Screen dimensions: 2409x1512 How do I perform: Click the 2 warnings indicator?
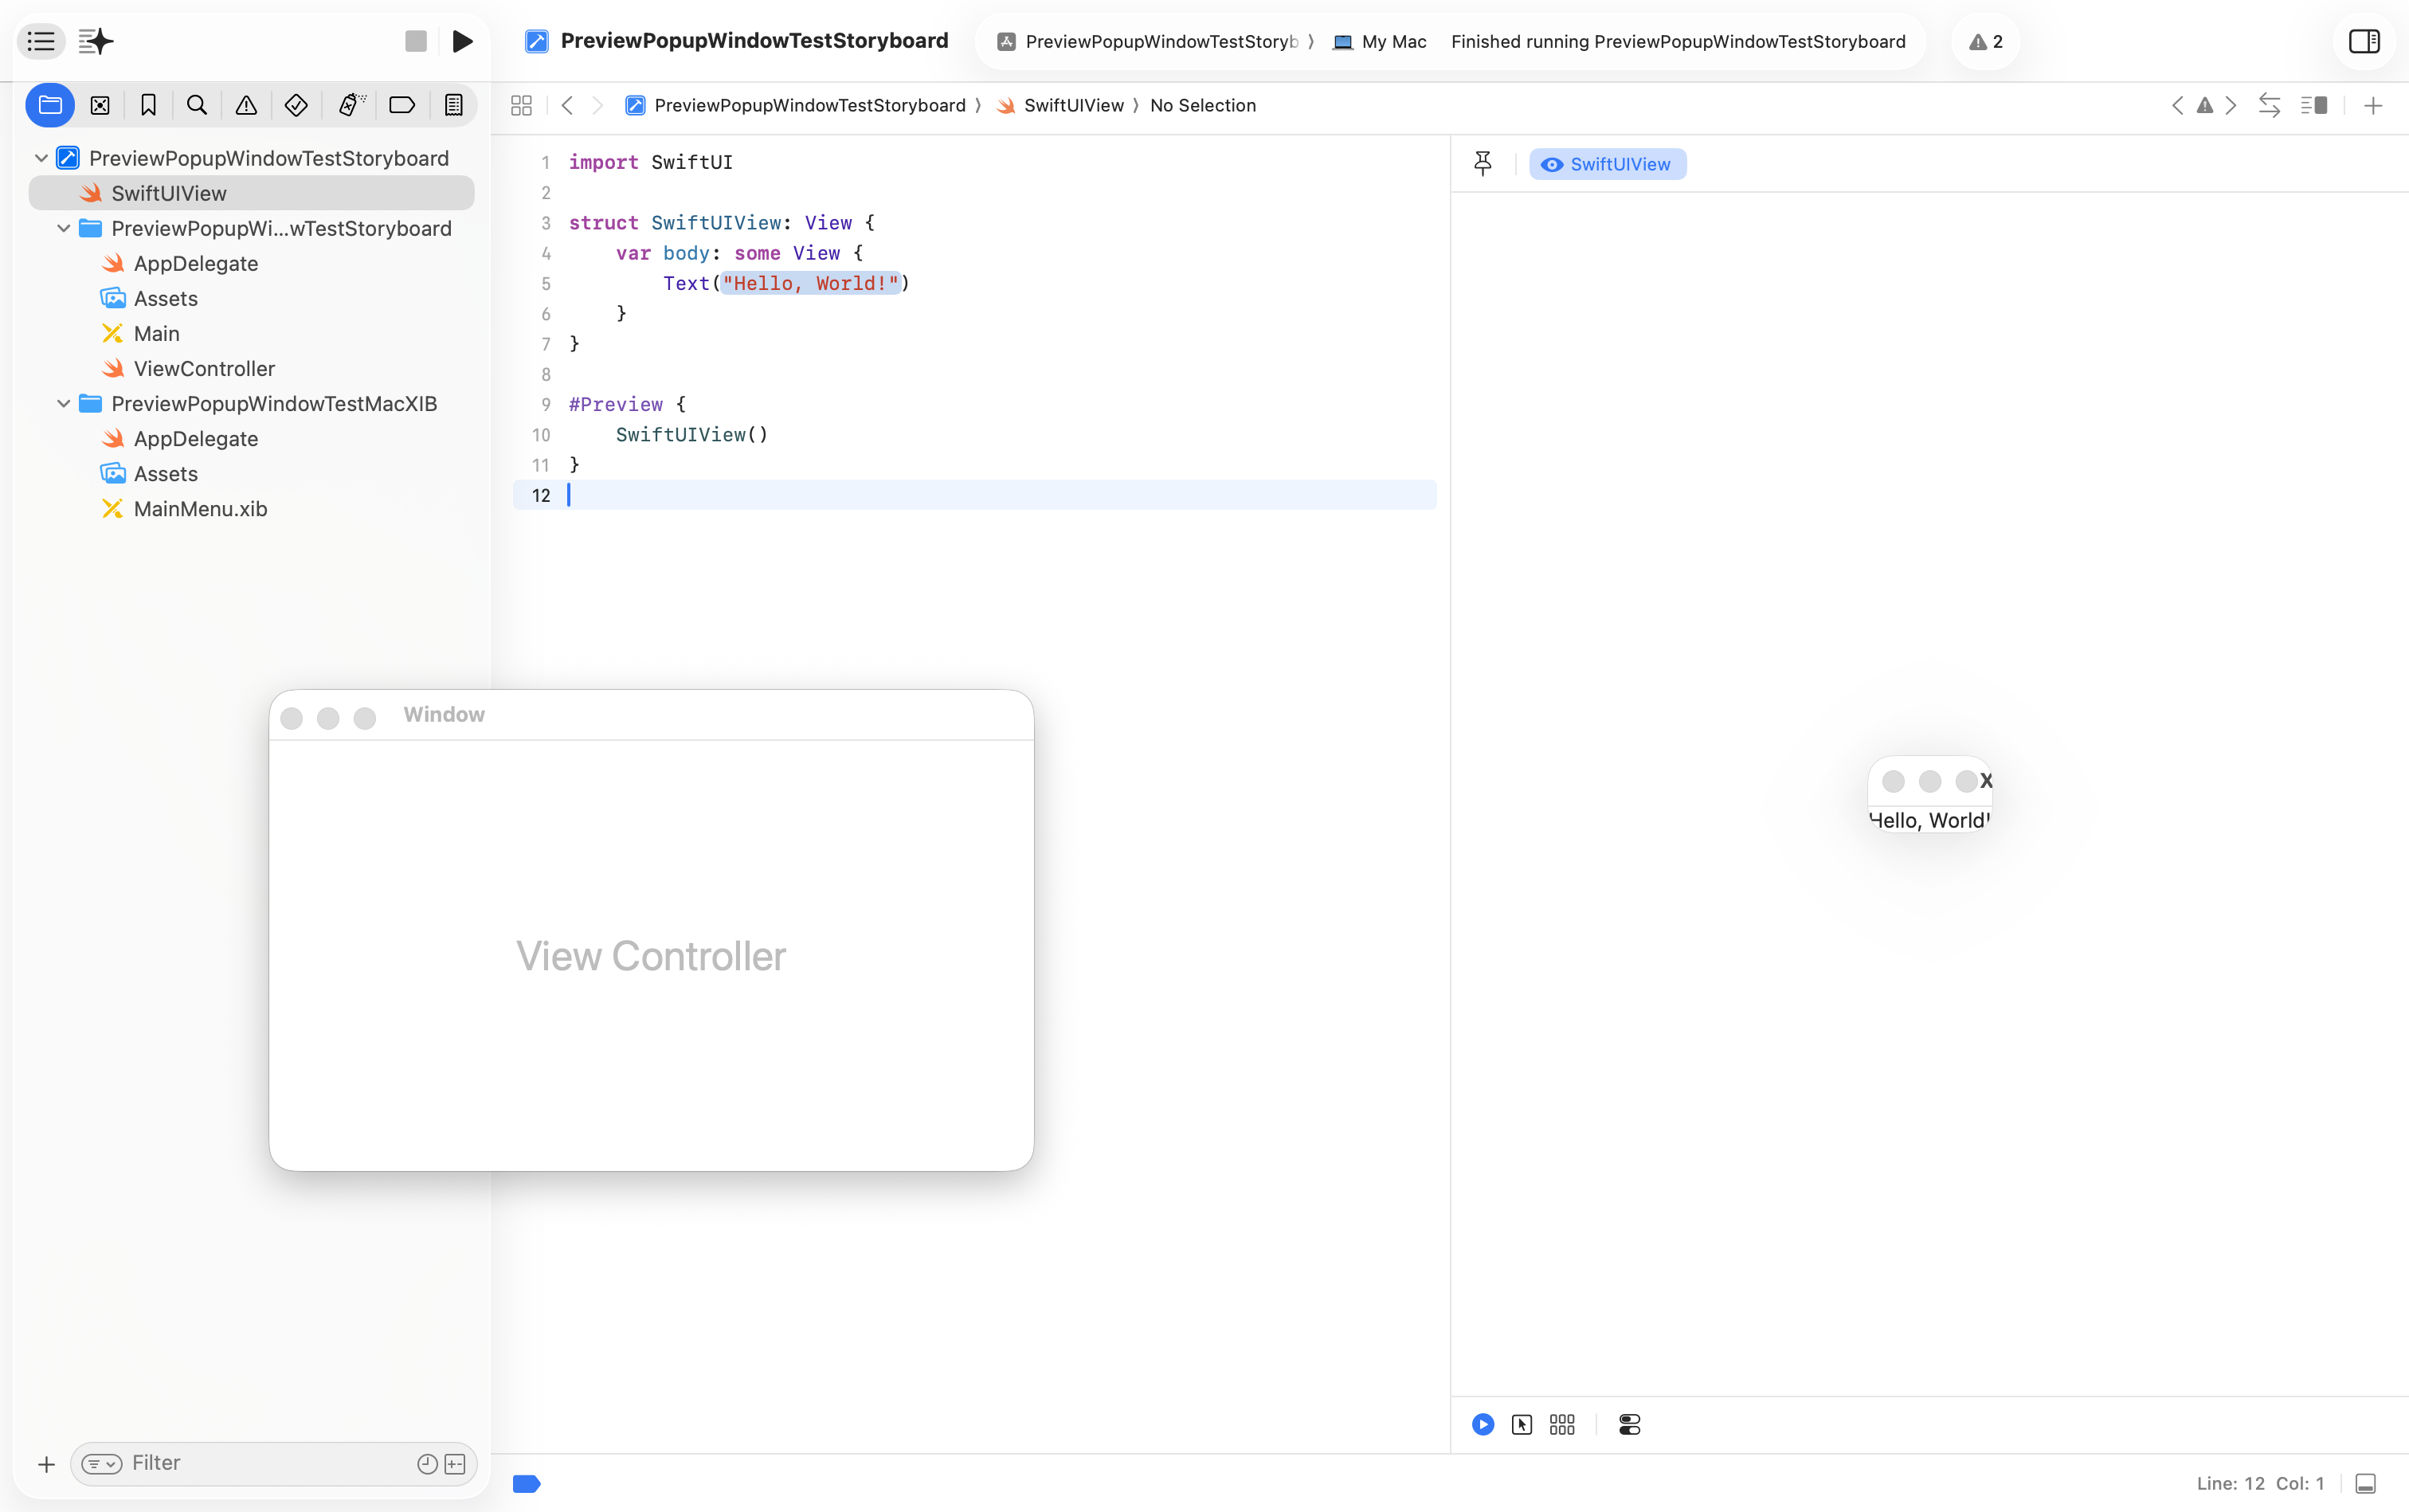point(1985,41)
